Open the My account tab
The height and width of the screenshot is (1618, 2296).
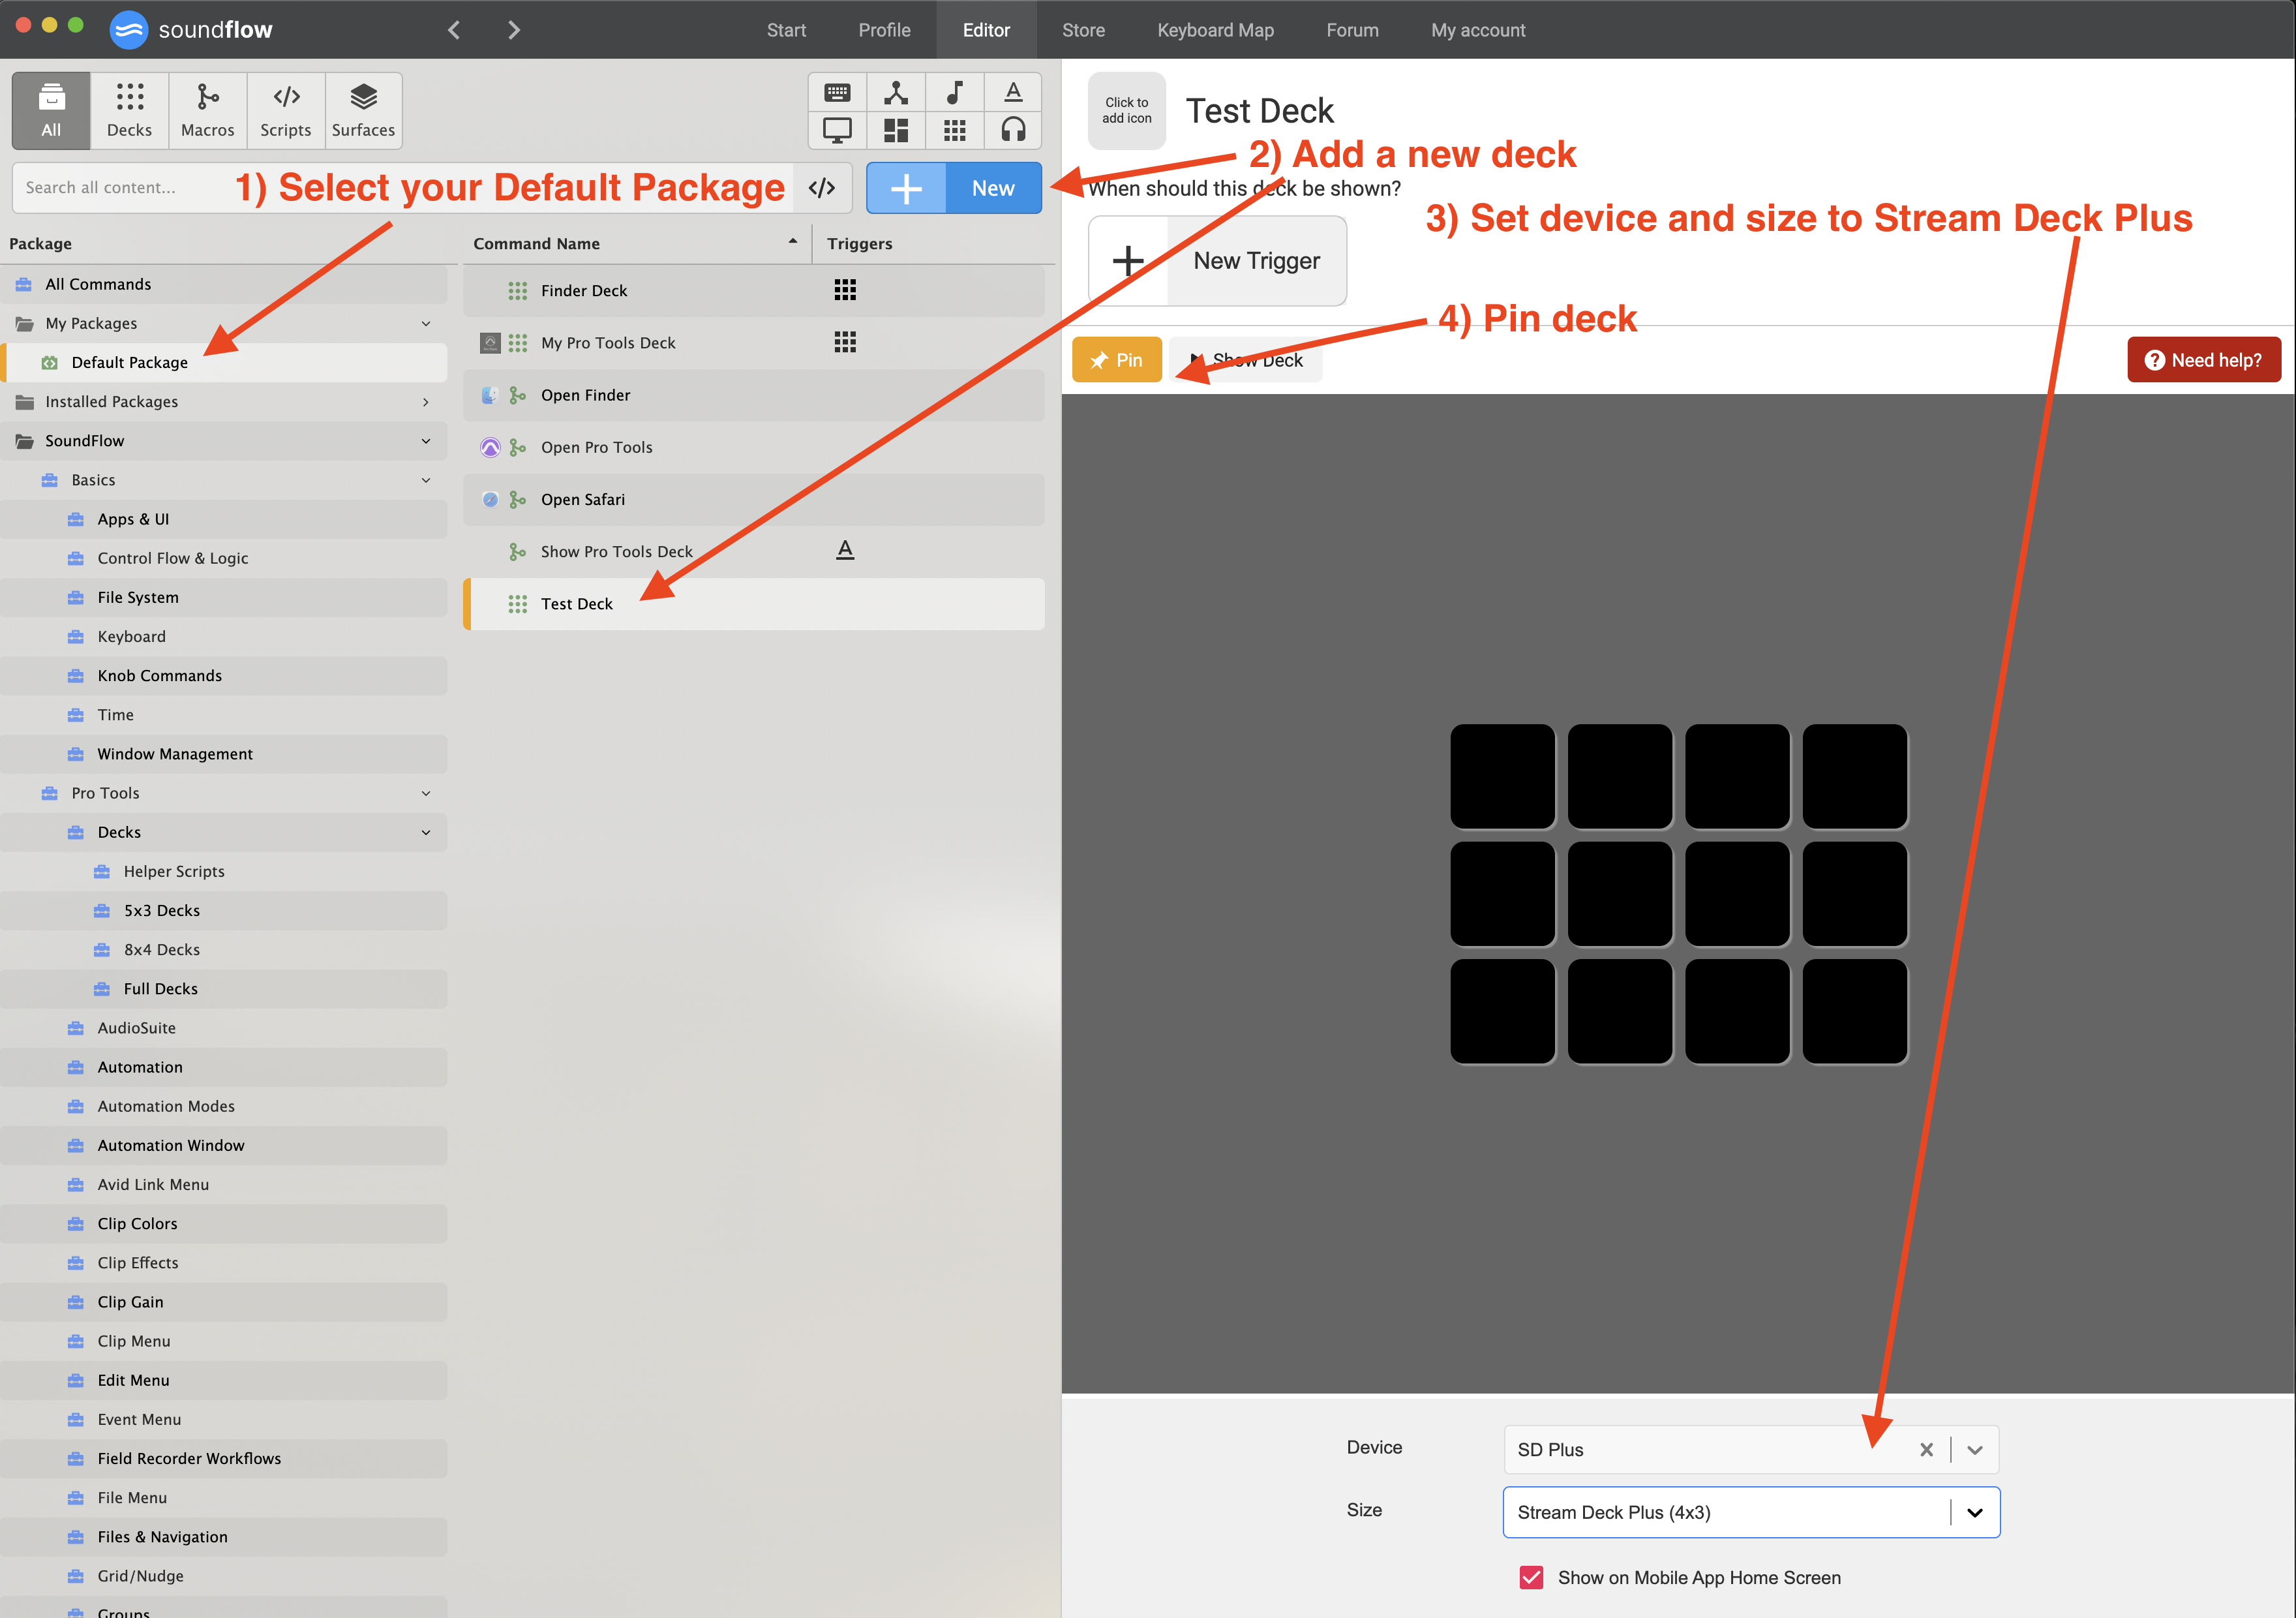[x=1478, y=30]
